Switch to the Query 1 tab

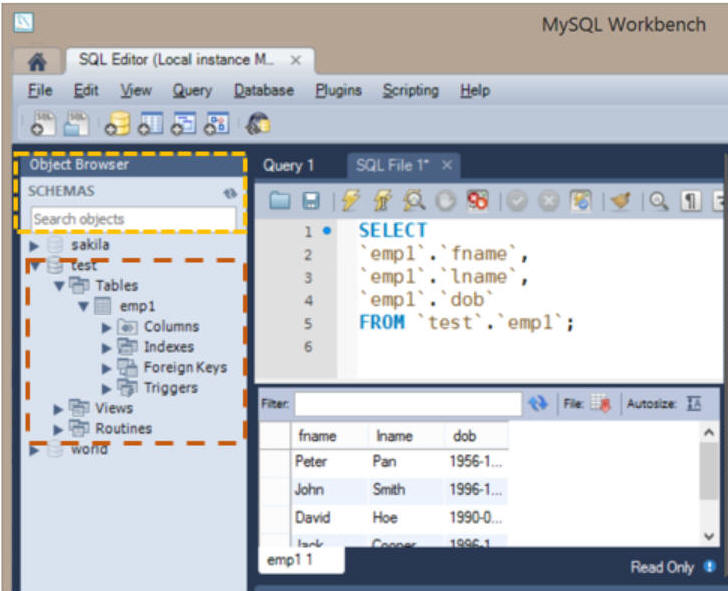pos(288,165)
